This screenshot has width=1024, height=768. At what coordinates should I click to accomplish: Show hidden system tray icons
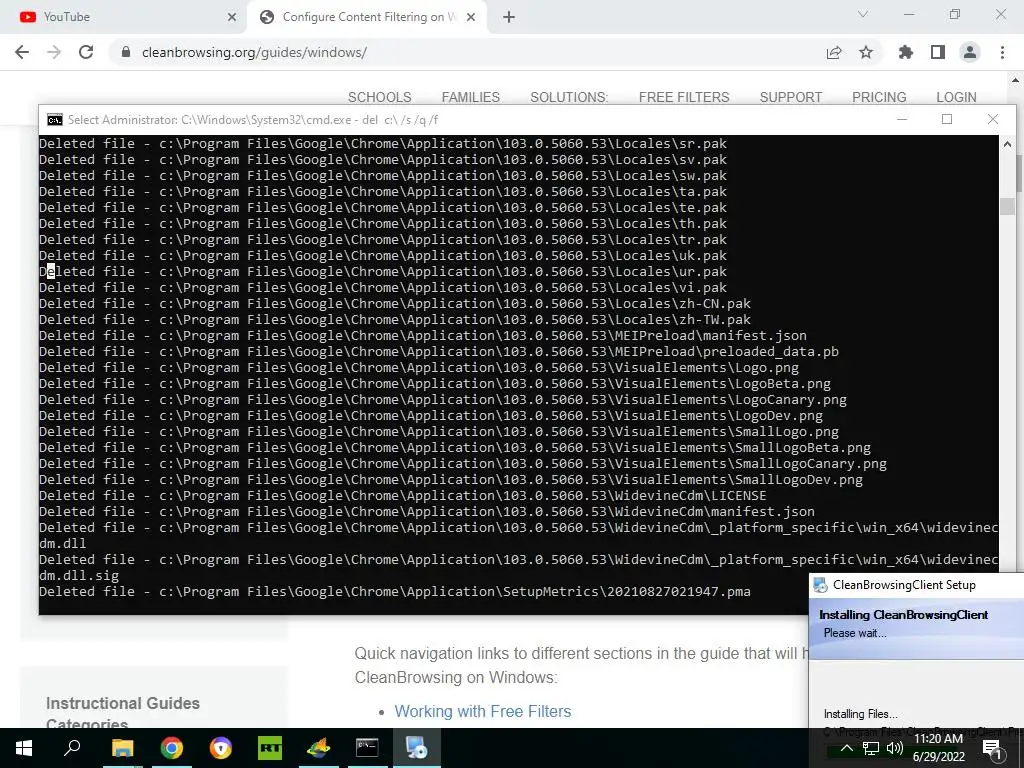846,748
